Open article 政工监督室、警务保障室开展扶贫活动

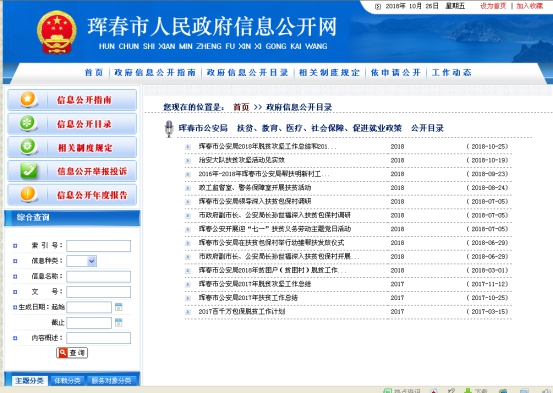(x=255, y=188)
